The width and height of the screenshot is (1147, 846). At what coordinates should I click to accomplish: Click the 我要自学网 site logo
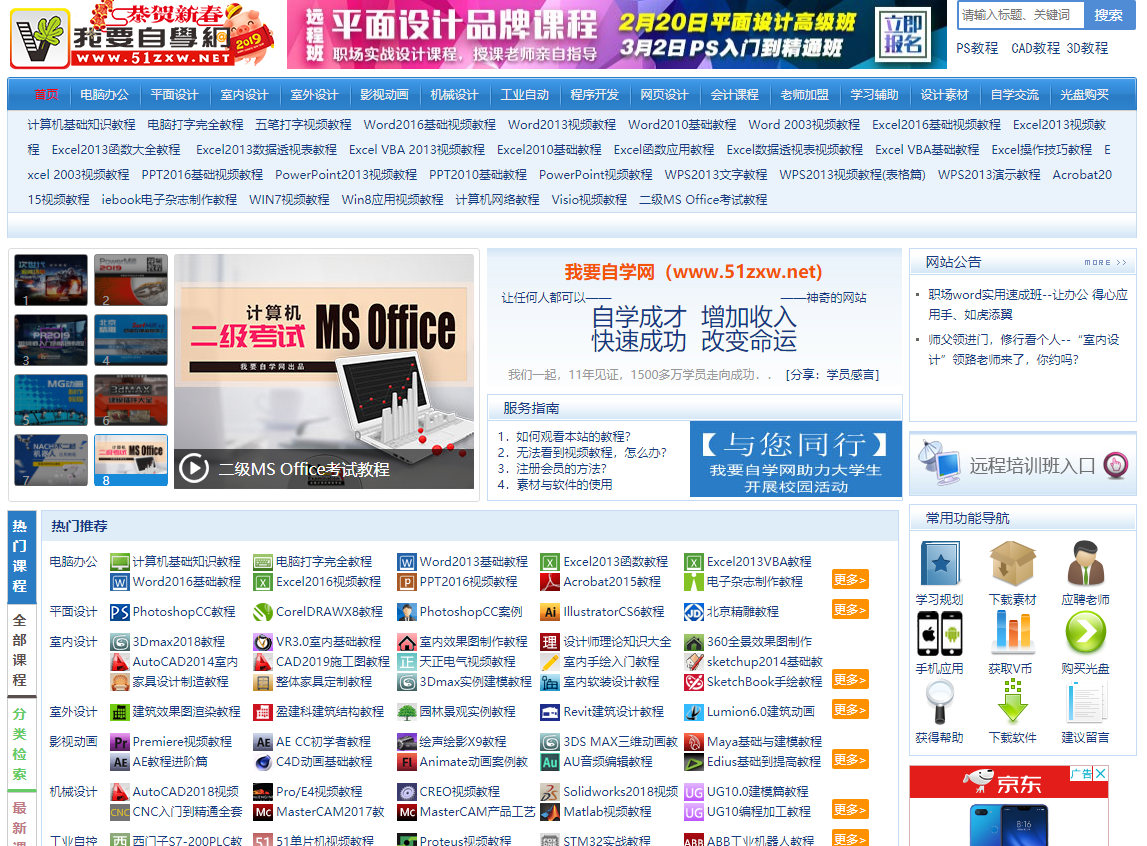point(142,35)
